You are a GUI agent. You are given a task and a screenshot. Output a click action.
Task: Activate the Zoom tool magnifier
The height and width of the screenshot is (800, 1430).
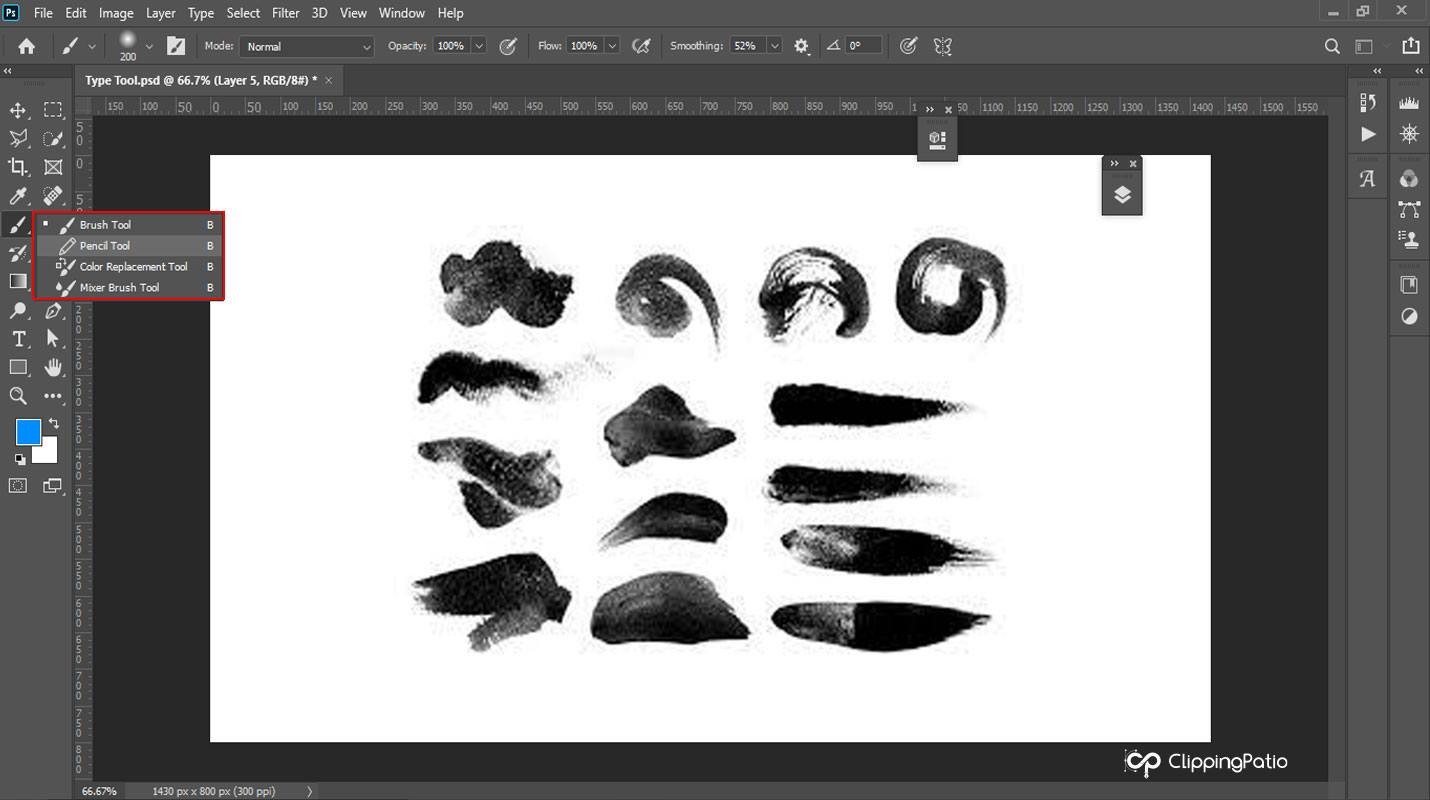point(18,396)
